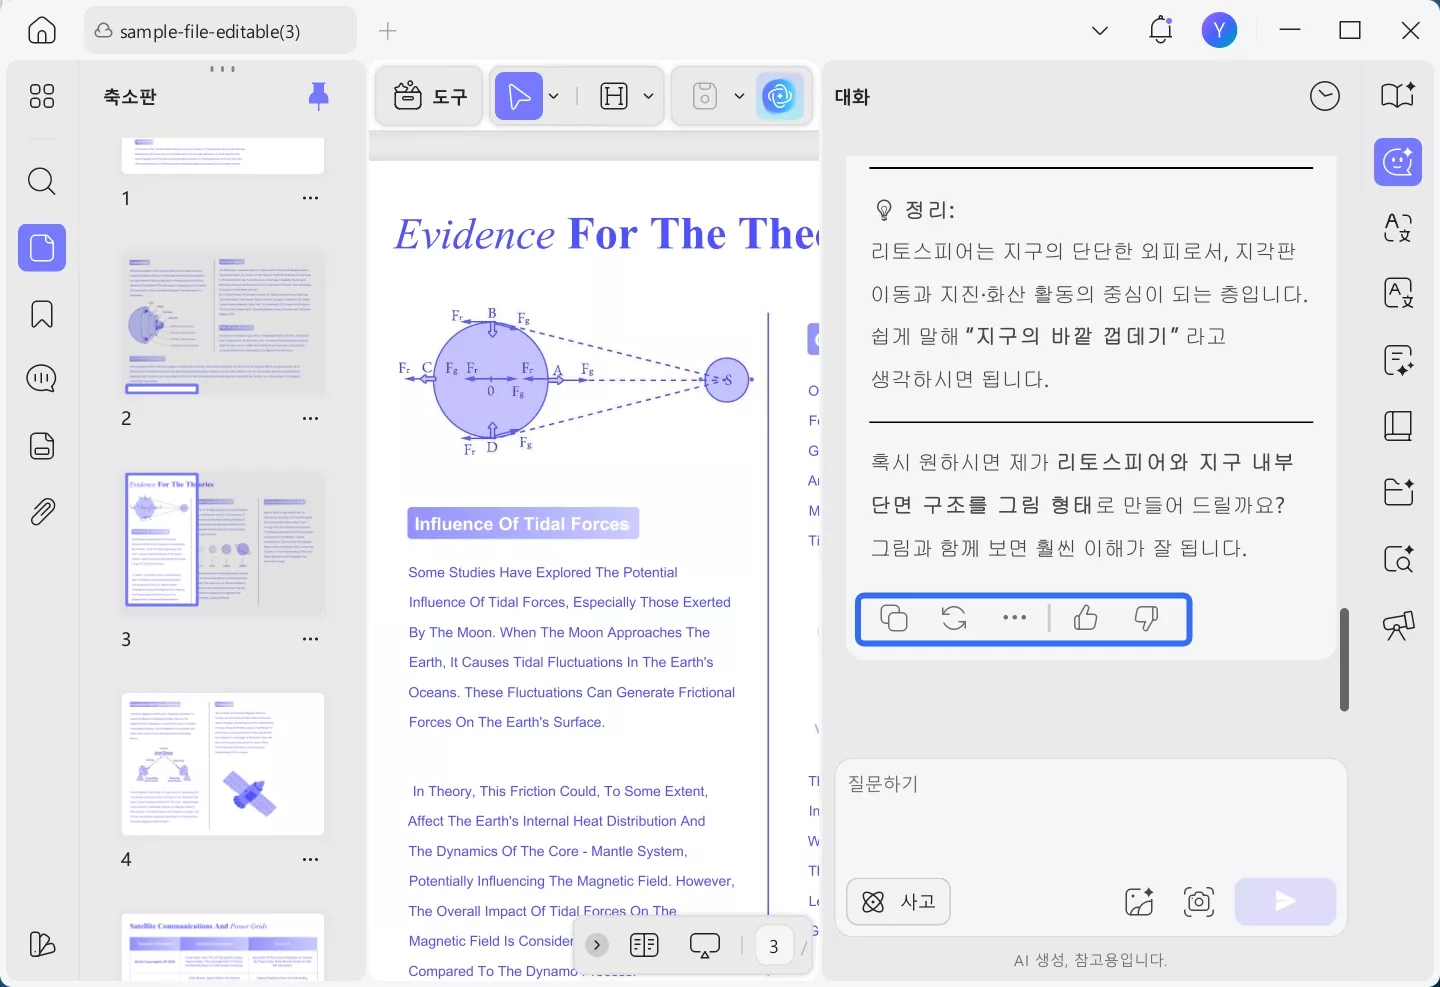Open the document translation icon below translate
Viewport: 1440px width, 987px height.
[1398, 293]
